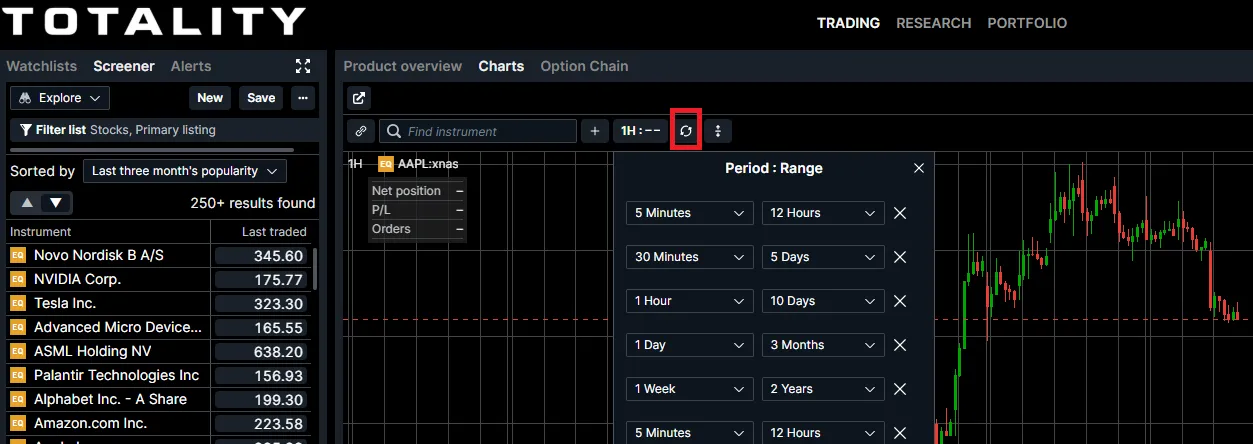Add a new chart with plus icon
This screenshot has height=444, width=1253.
[595, 131]
